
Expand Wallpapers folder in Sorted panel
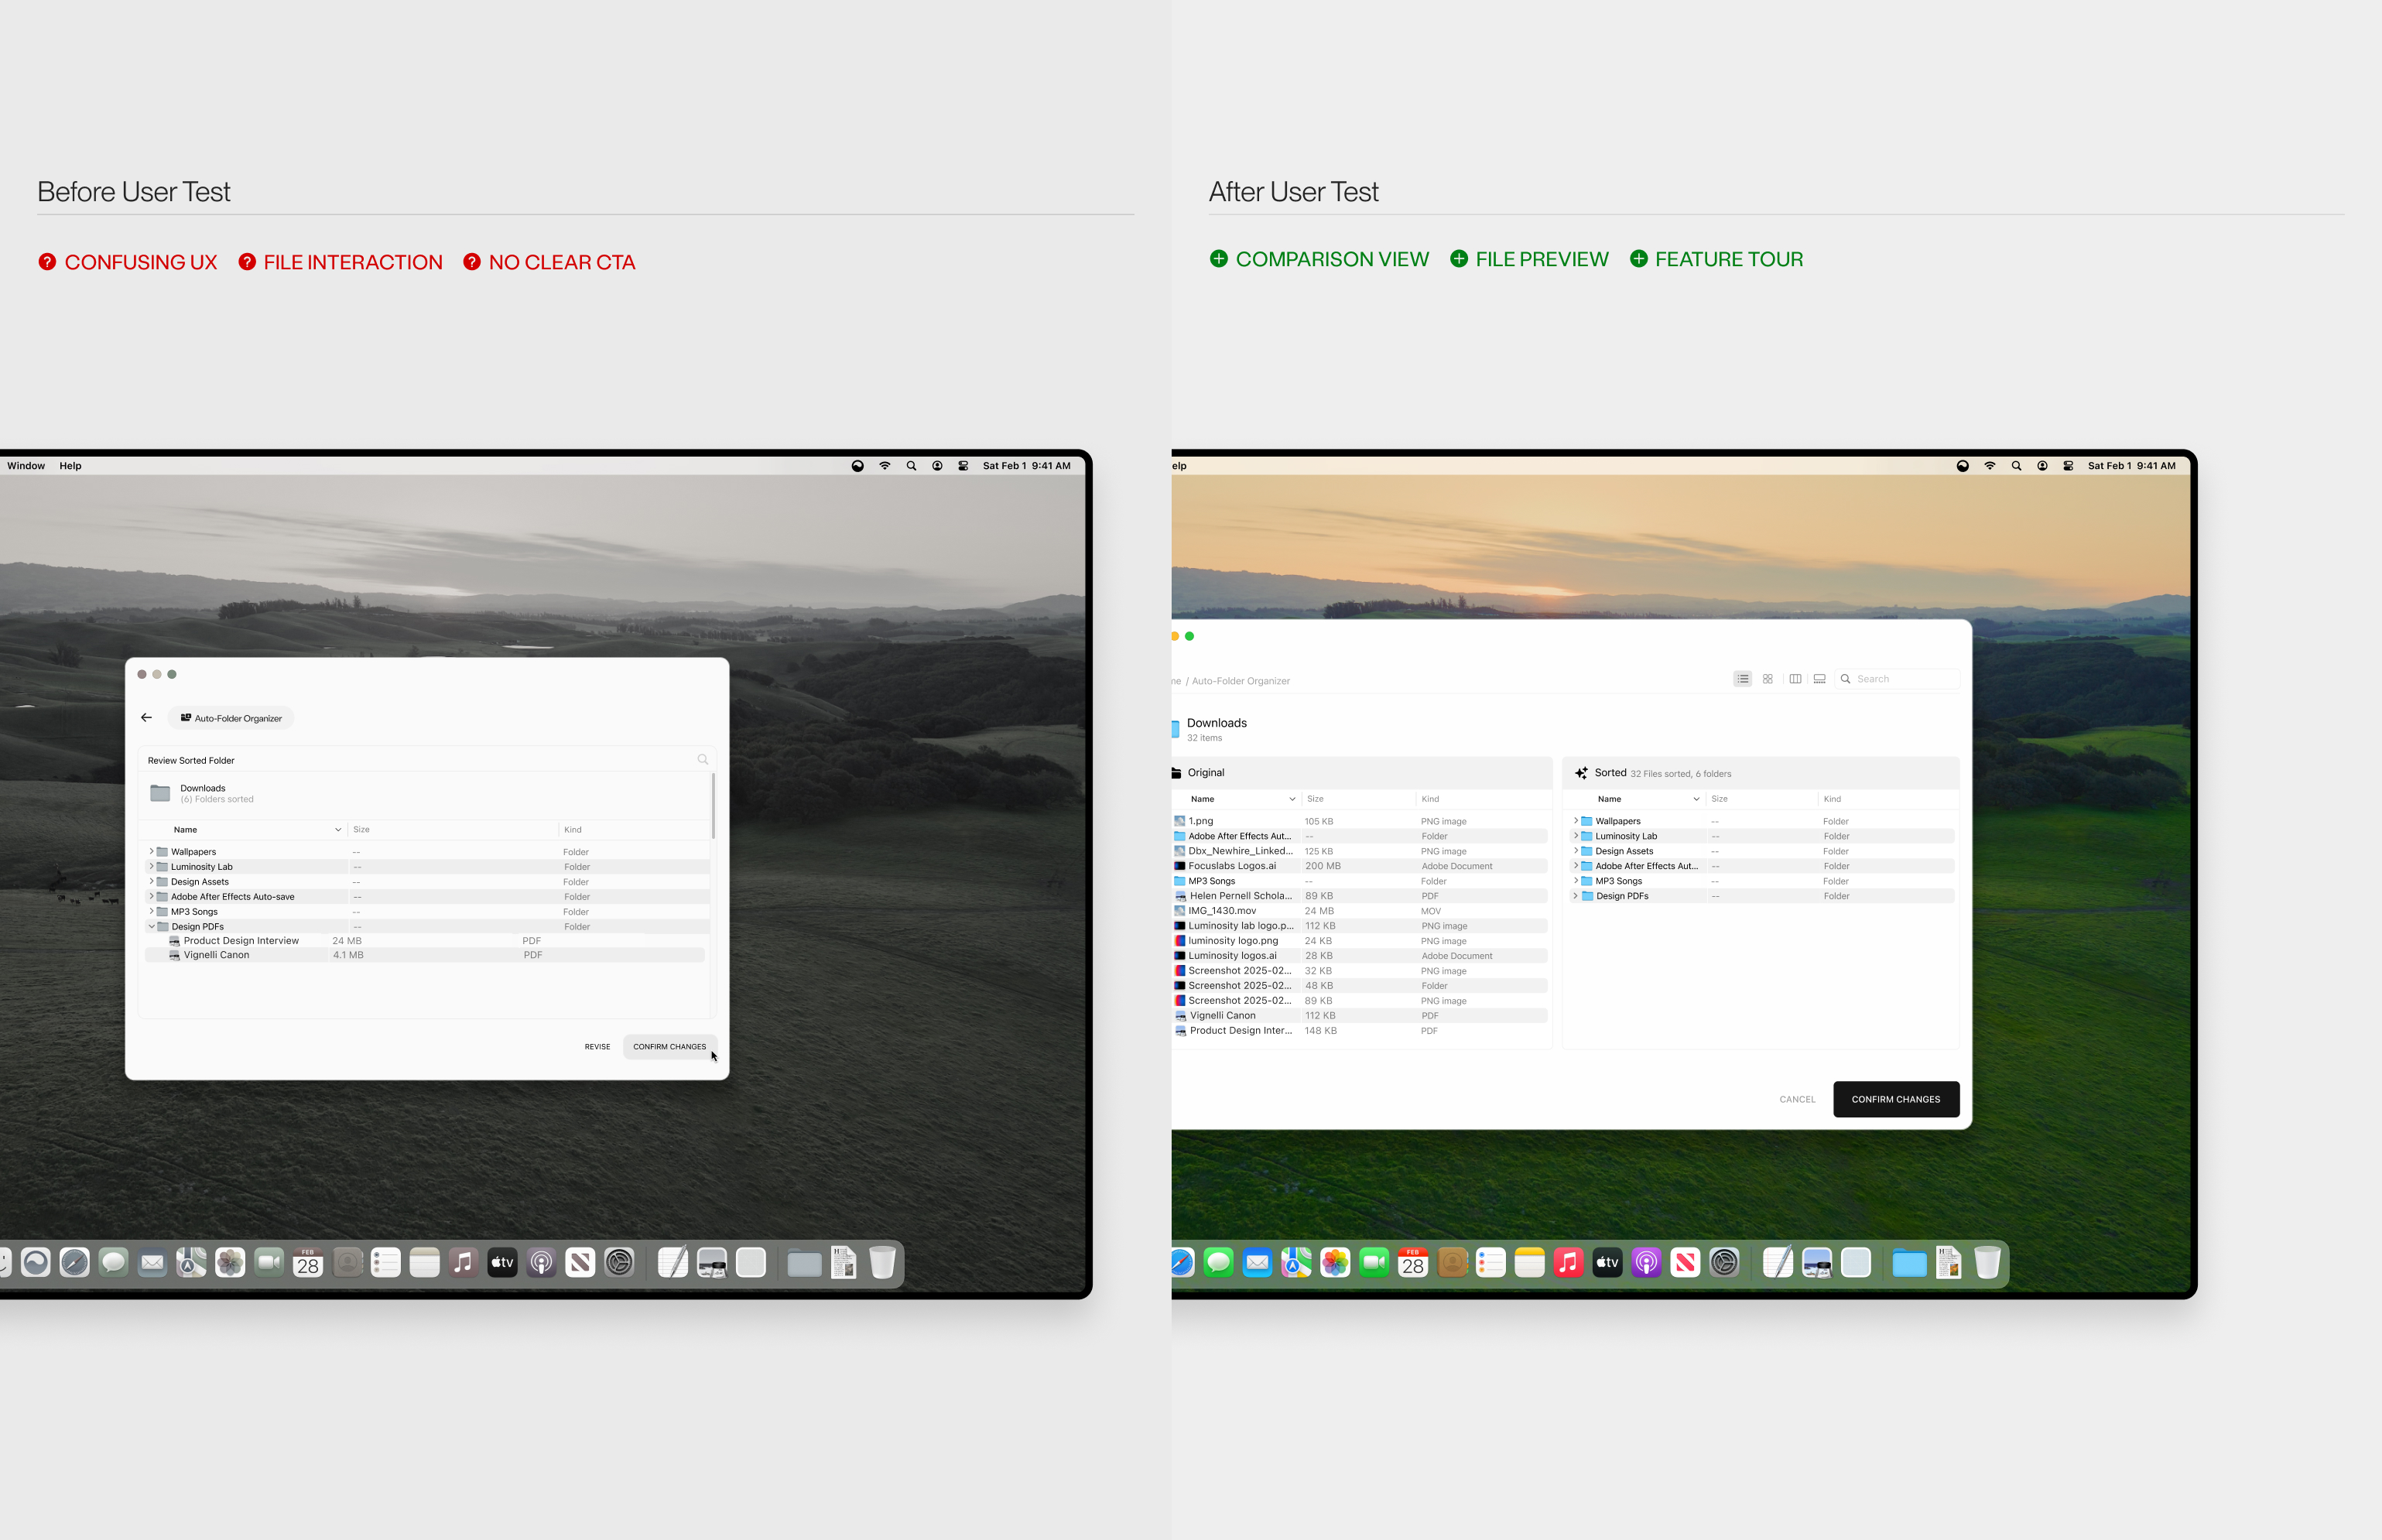coord(1576,821)
